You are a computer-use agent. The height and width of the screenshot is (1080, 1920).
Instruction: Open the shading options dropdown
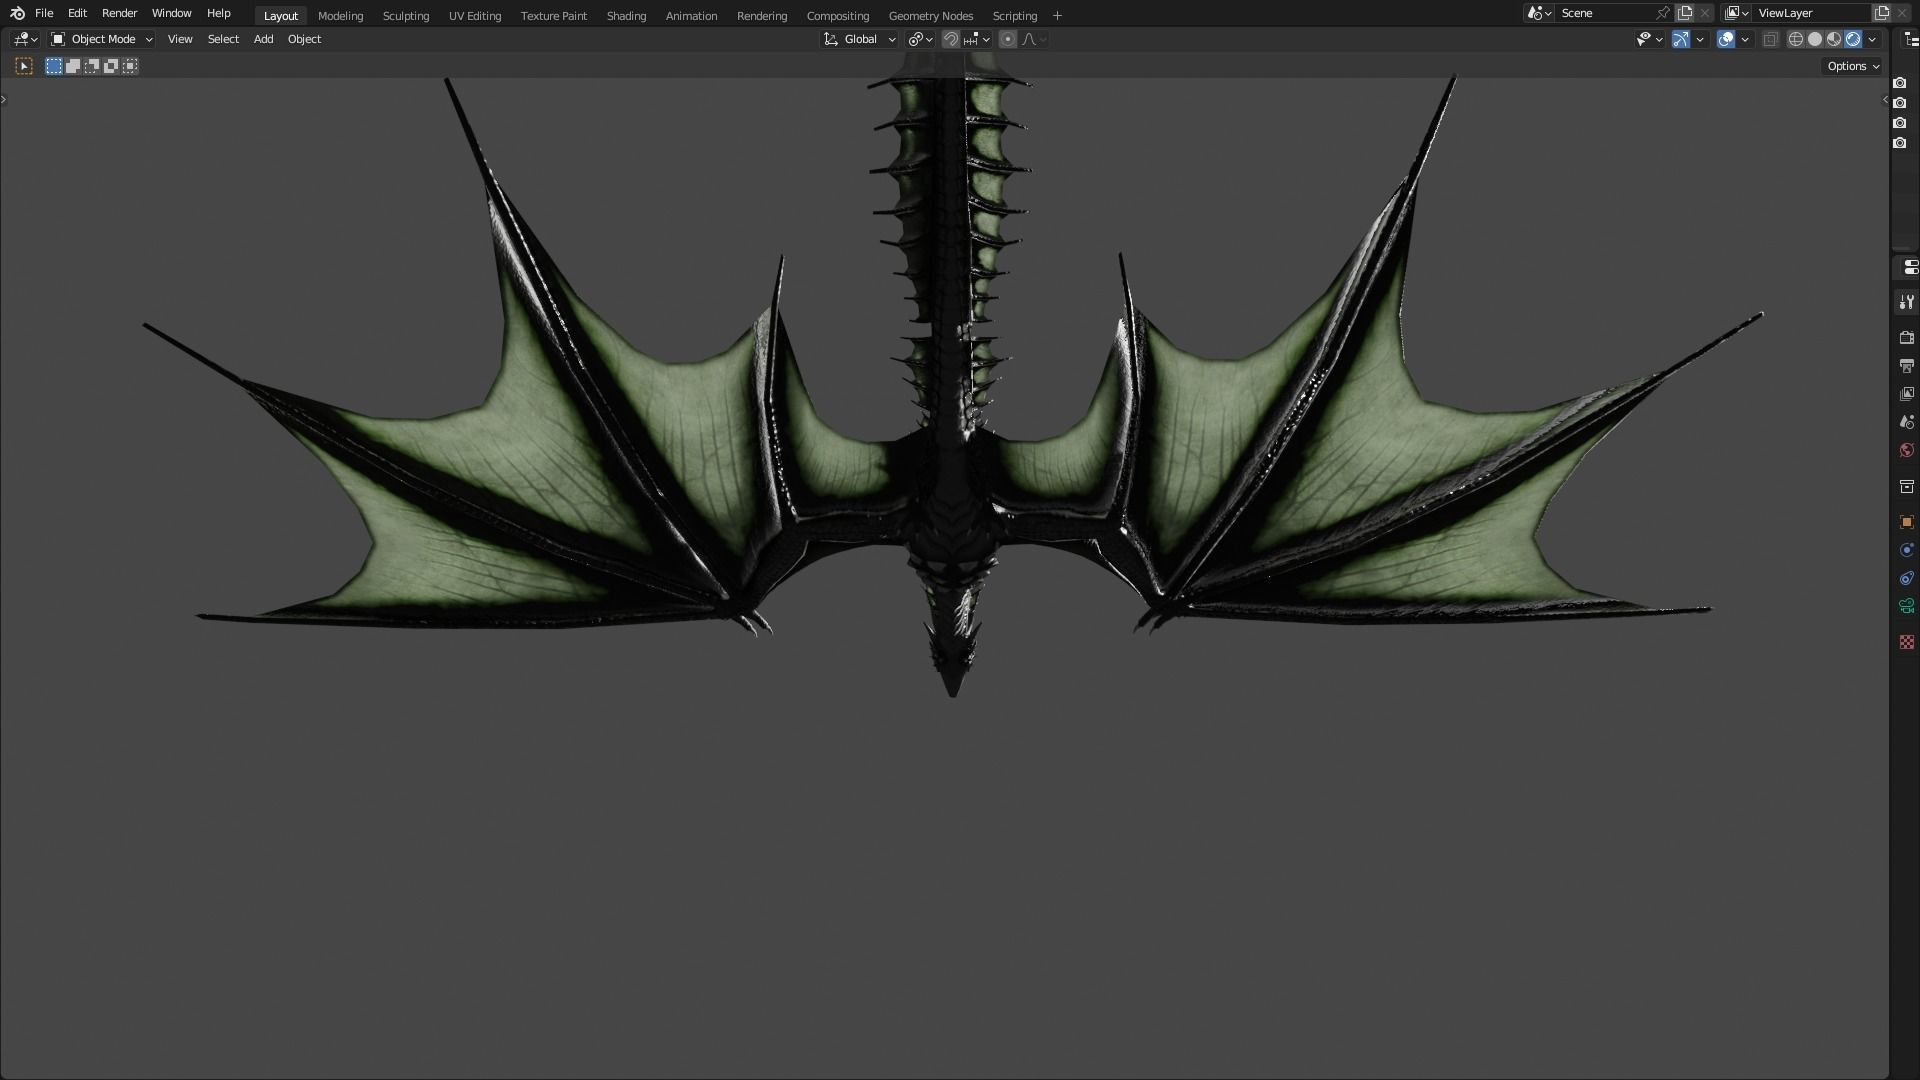click(1872, 39)
